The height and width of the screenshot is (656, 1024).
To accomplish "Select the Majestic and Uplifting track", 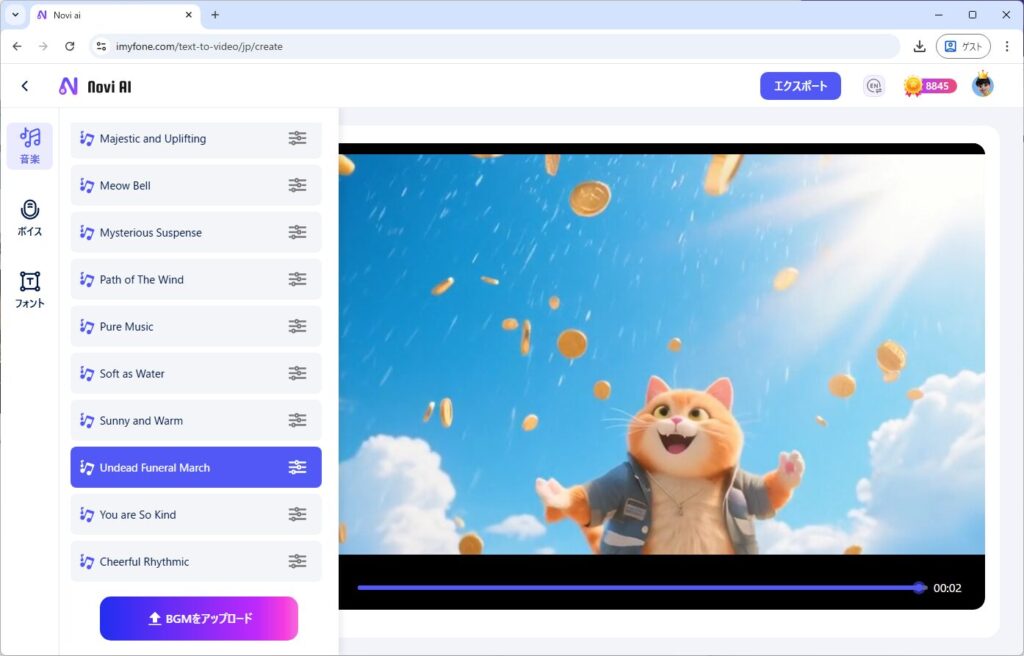I will click(153, 139).
